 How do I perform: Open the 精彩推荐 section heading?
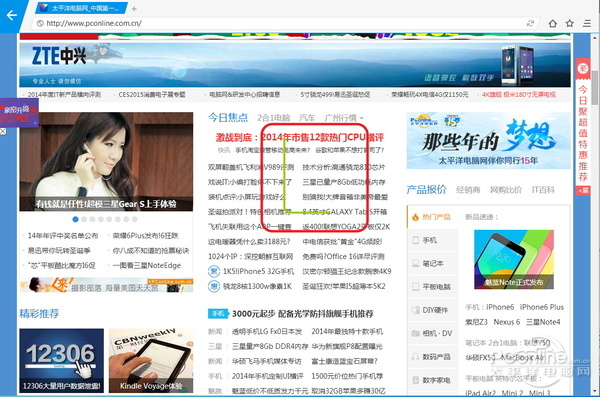(39, 314)
